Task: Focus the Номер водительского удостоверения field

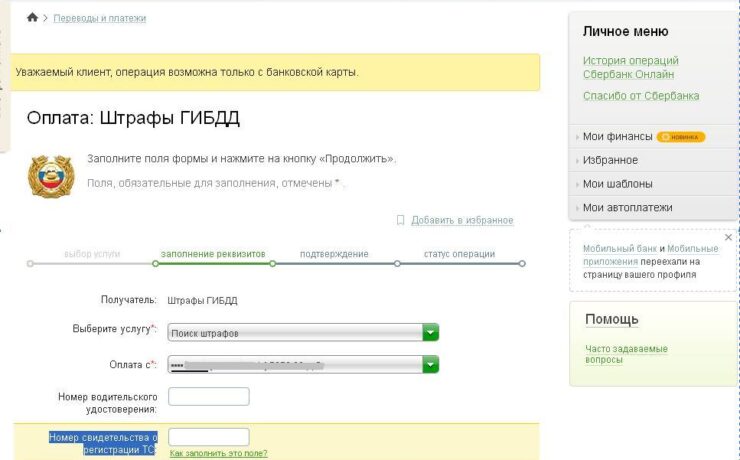Action: tap(209, 396)
